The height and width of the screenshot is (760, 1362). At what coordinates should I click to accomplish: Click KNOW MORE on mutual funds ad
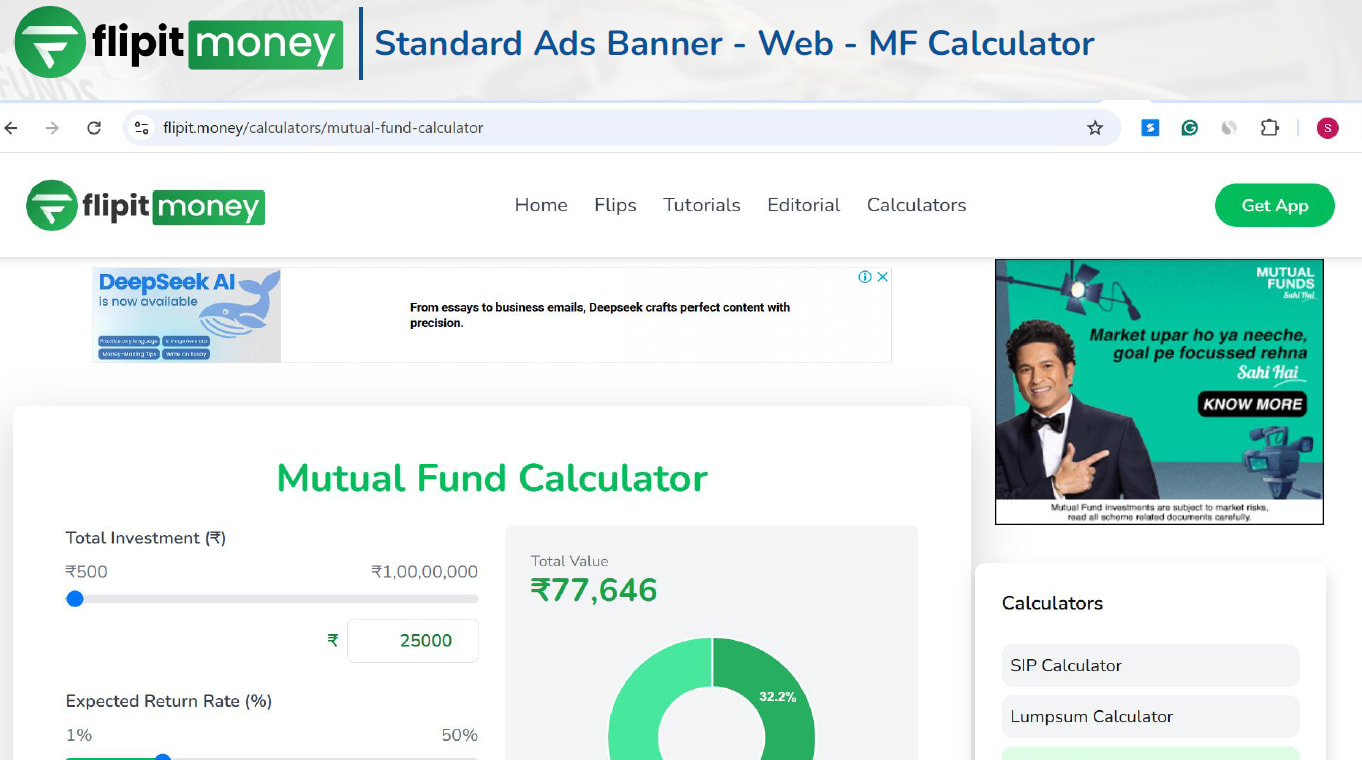click(x=1252, y=404)
